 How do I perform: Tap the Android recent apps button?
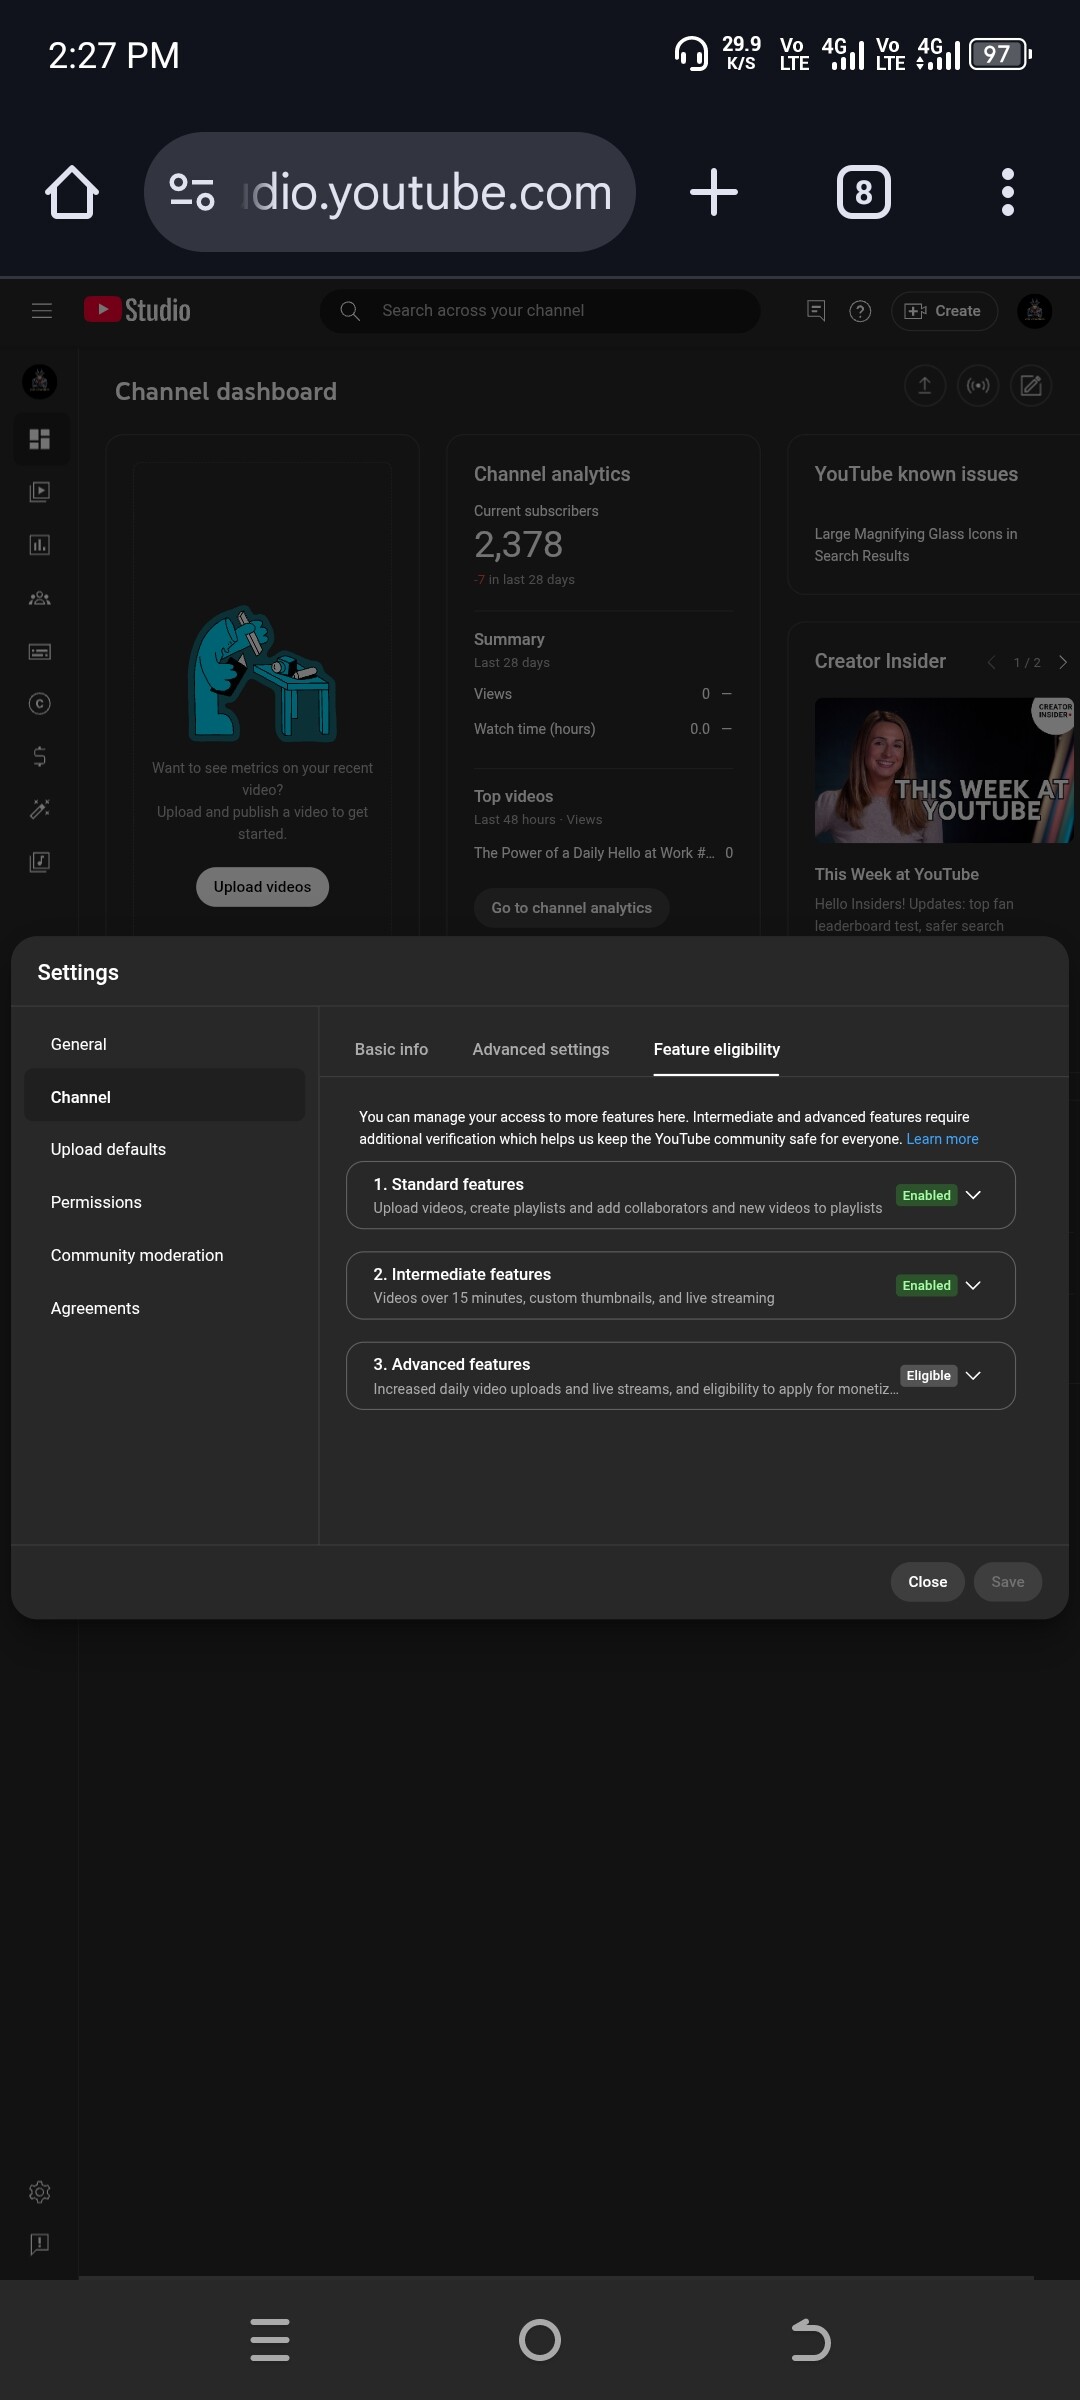(x=270, y=2340)
